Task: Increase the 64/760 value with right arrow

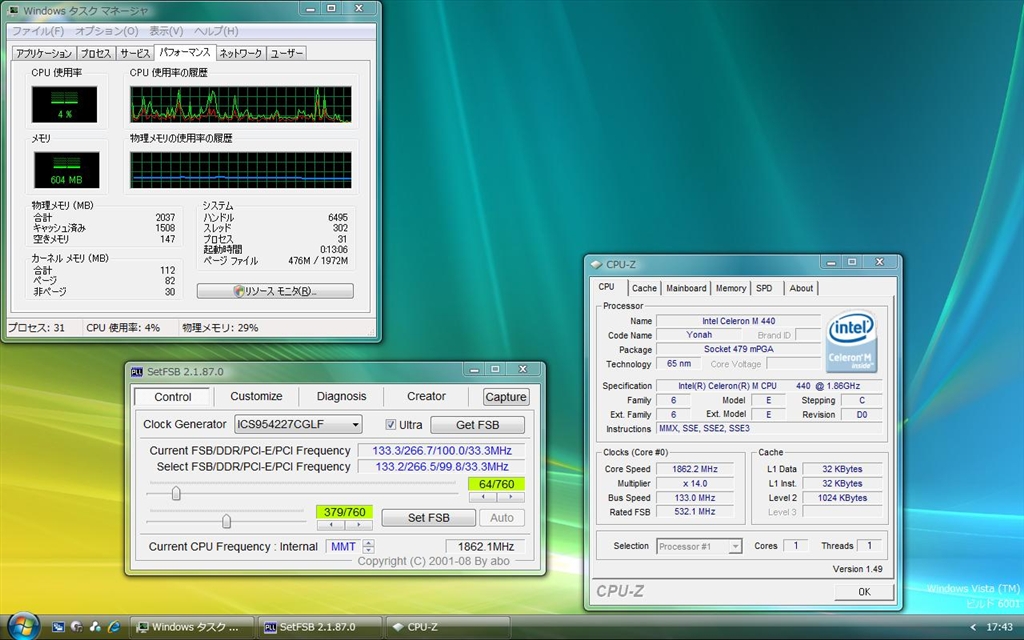Action: coord(510,496)
